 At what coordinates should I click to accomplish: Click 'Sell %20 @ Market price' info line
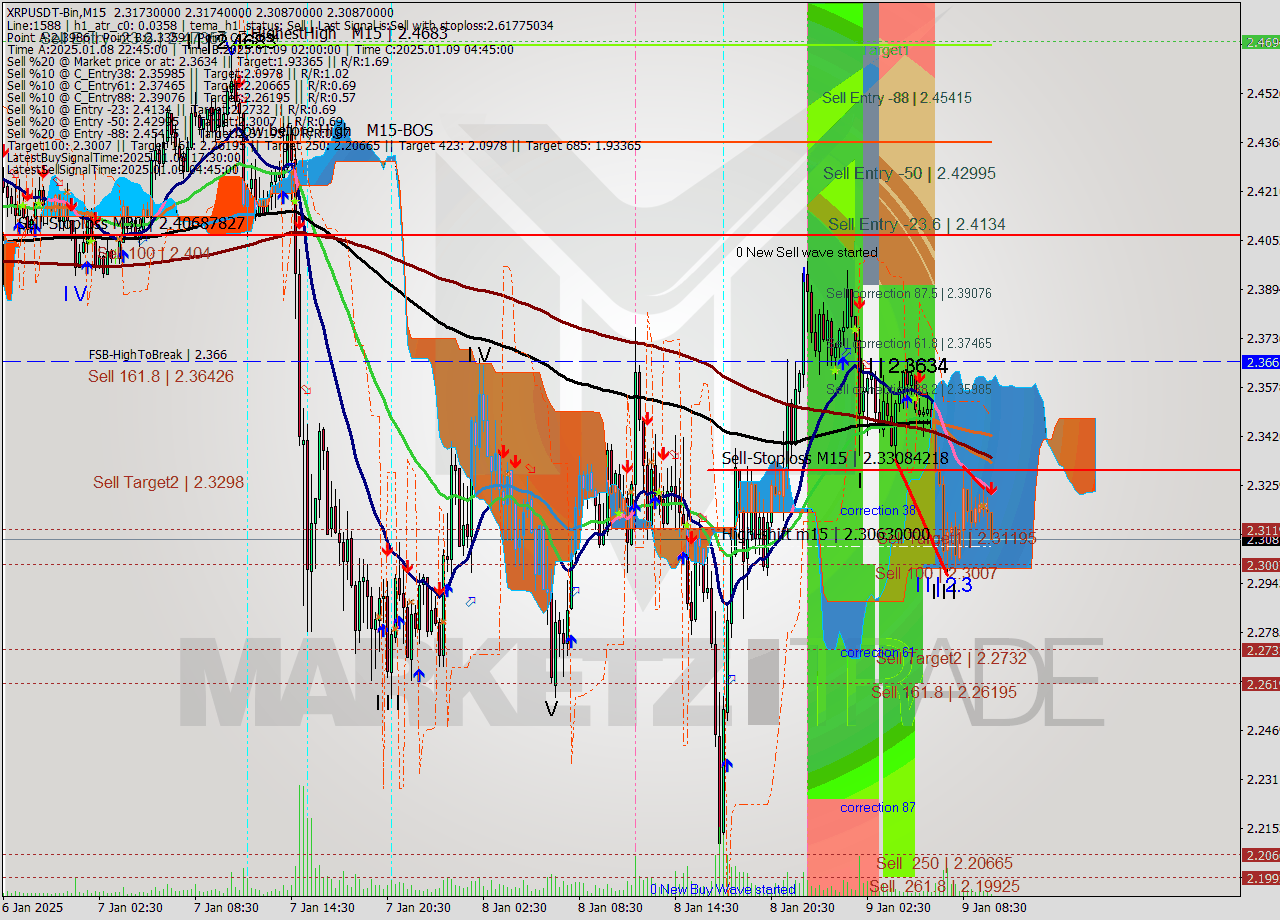pyautogui.click(x=198, y=61)
